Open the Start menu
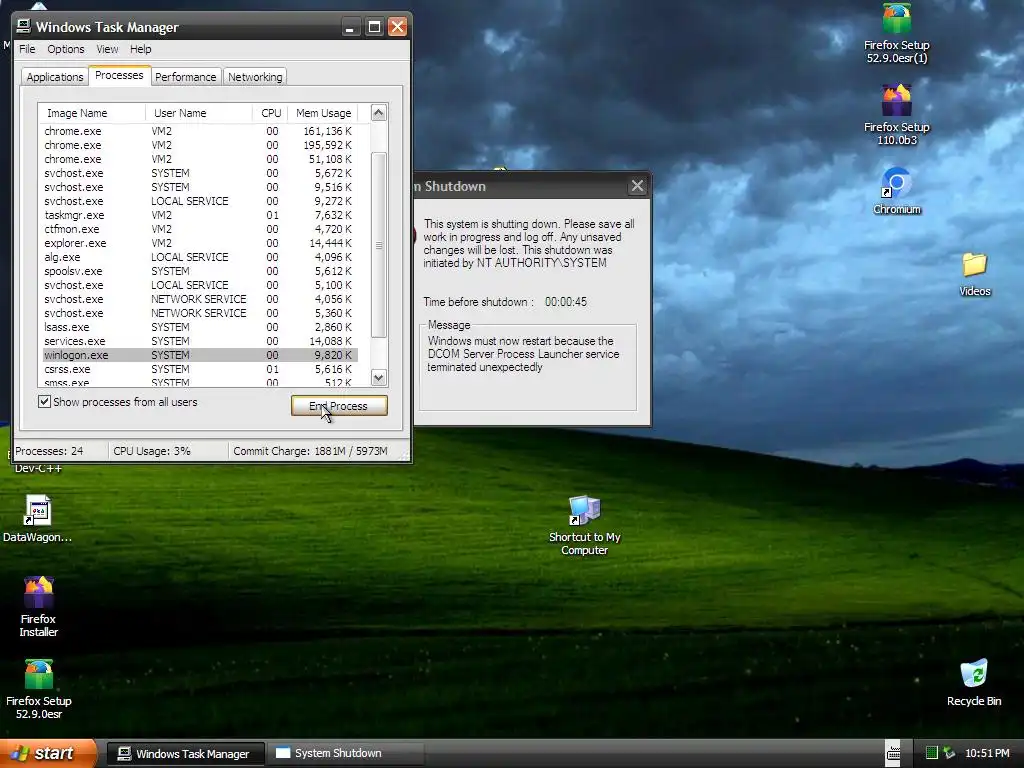Image resolution: width=1024 pixels, height=768 pixels. click(x=48, y=753)
